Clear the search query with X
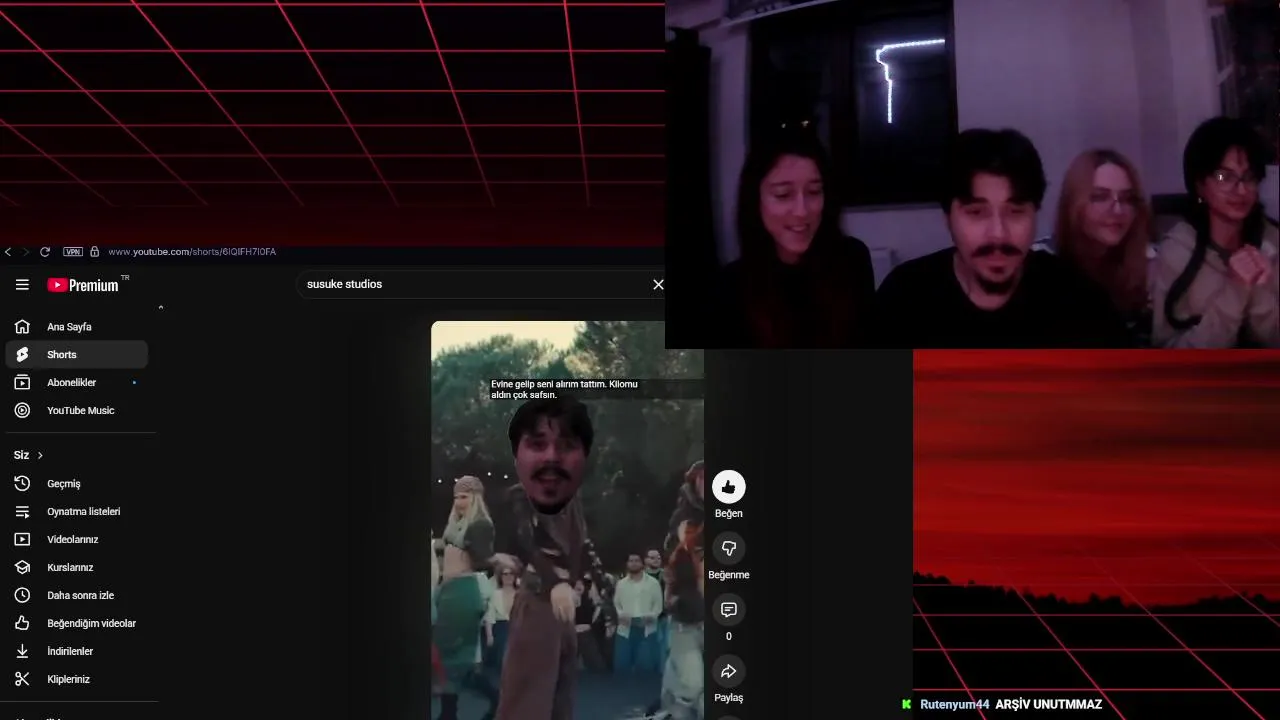Screen dimensions: 1280x720 click(x=658, y=285)
